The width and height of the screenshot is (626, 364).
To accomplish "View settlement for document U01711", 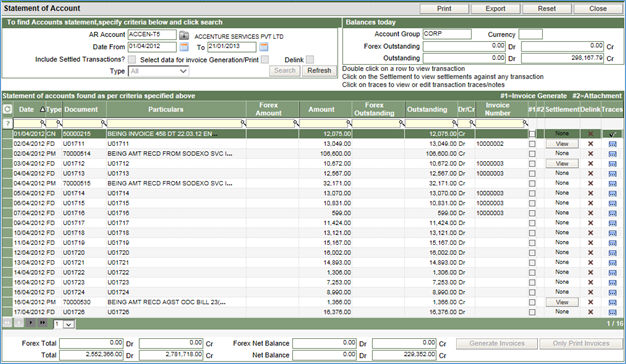I will tap(562, 144).
